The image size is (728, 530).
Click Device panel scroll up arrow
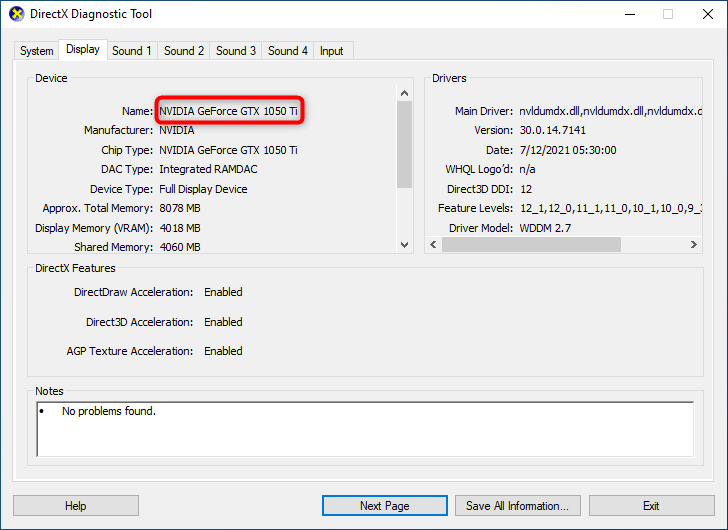pos(404,93)
